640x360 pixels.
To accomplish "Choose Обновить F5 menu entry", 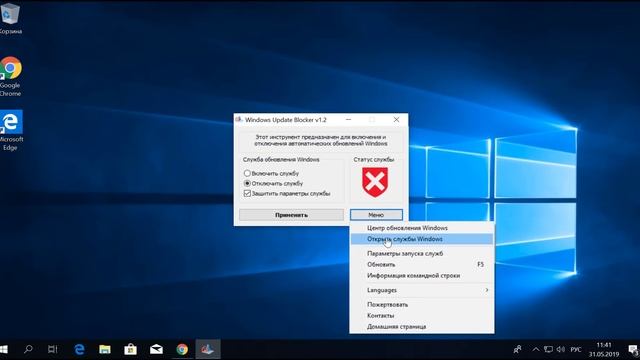I will [x=422, y=264].
